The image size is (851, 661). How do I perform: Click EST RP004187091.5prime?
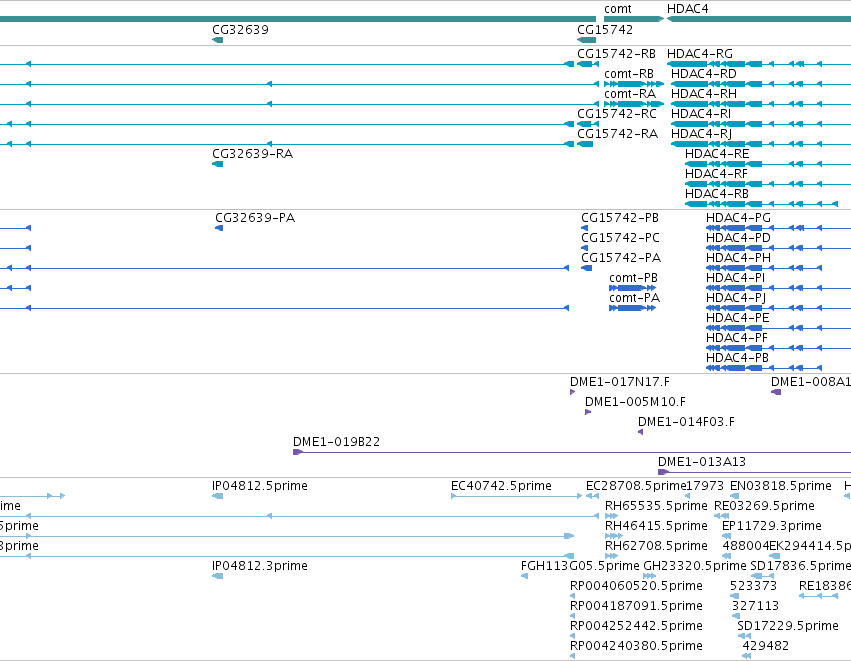point(636,607)
